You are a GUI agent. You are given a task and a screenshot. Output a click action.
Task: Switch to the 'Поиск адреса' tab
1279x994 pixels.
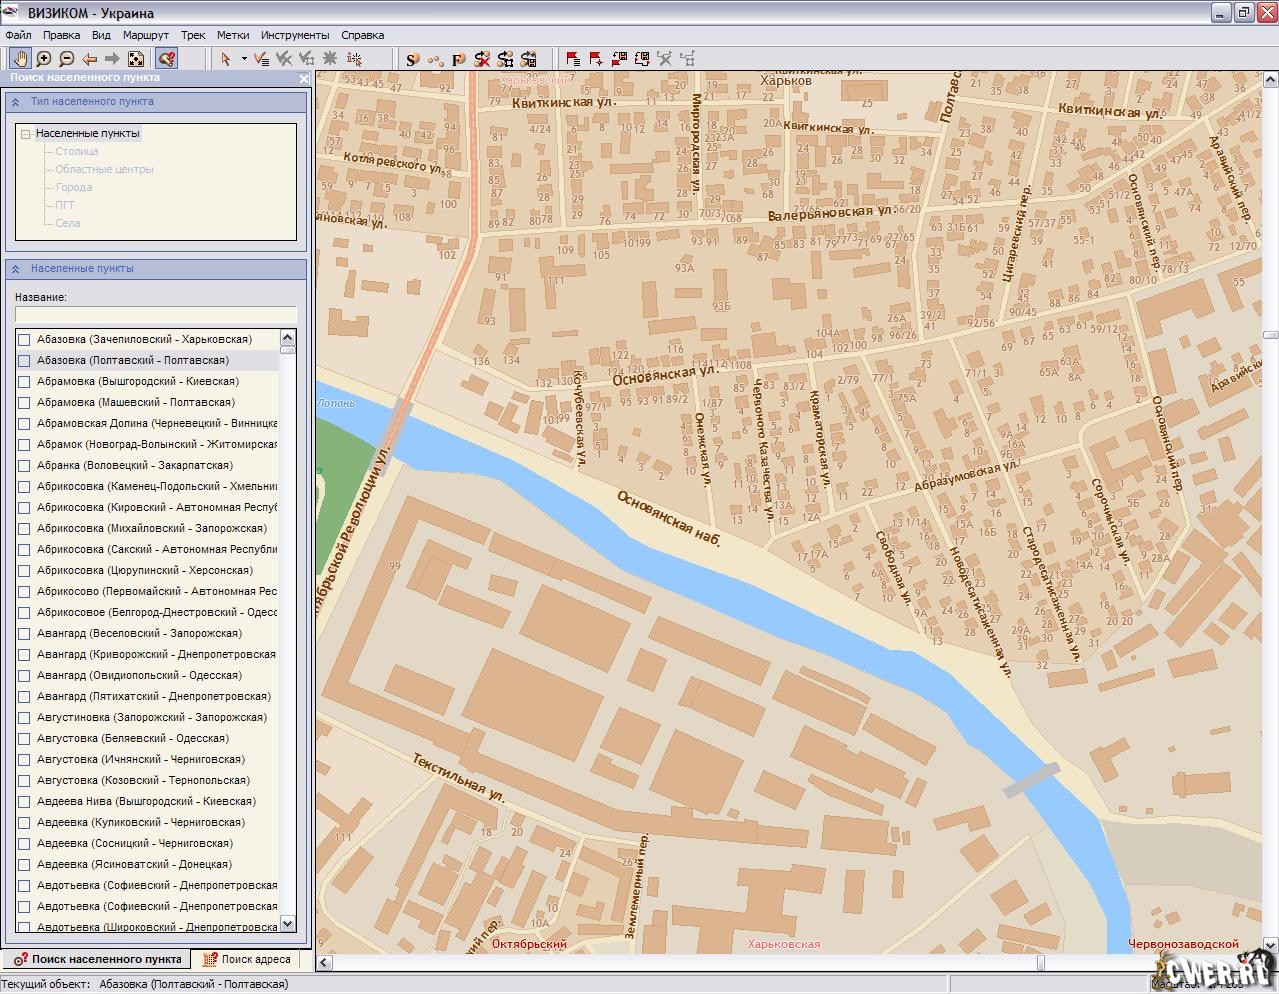tap(247, 959)
